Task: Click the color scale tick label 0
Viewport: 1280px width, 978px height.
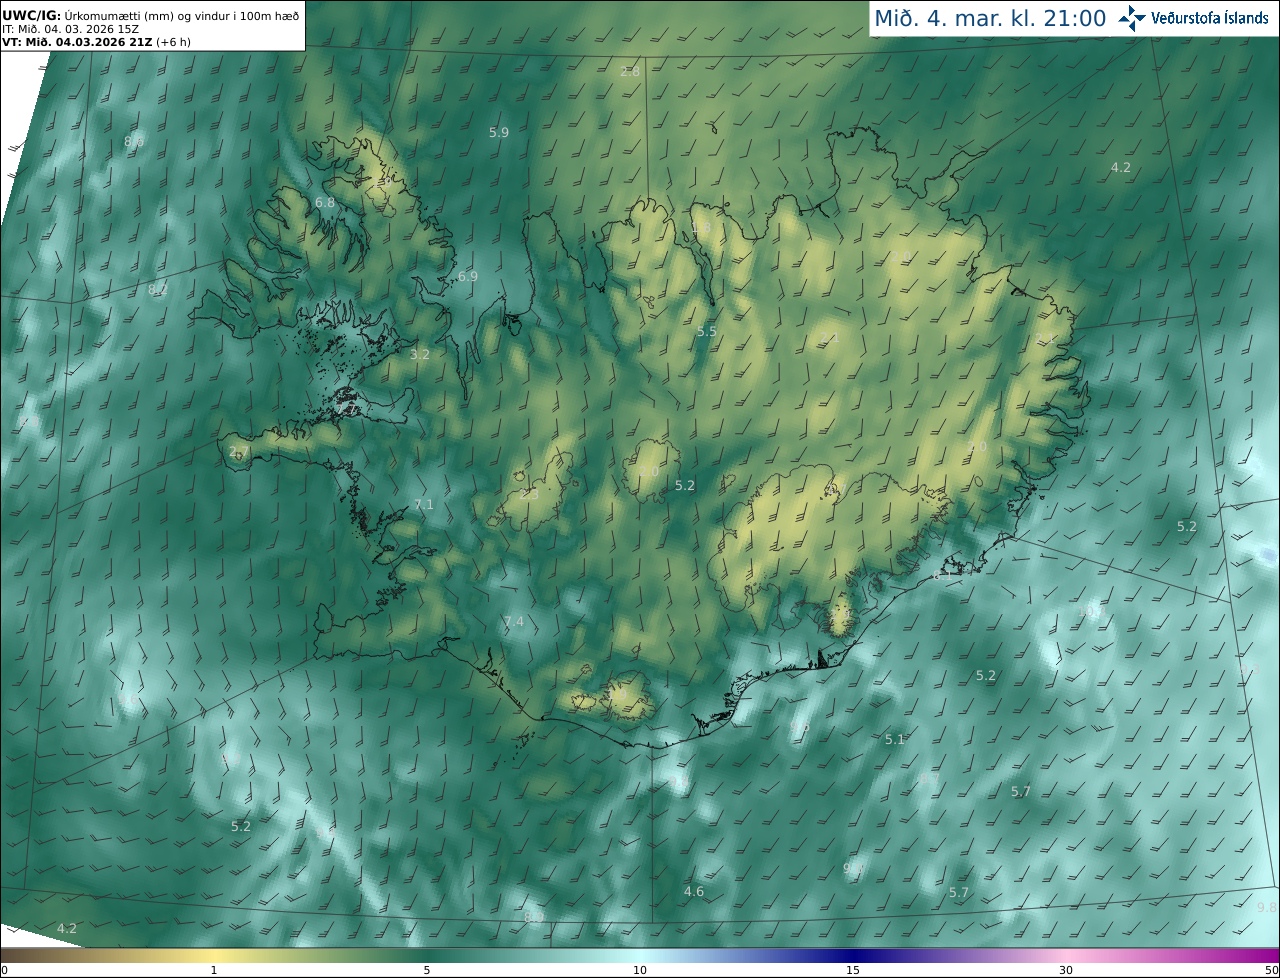Action: (x=4, y=970)
